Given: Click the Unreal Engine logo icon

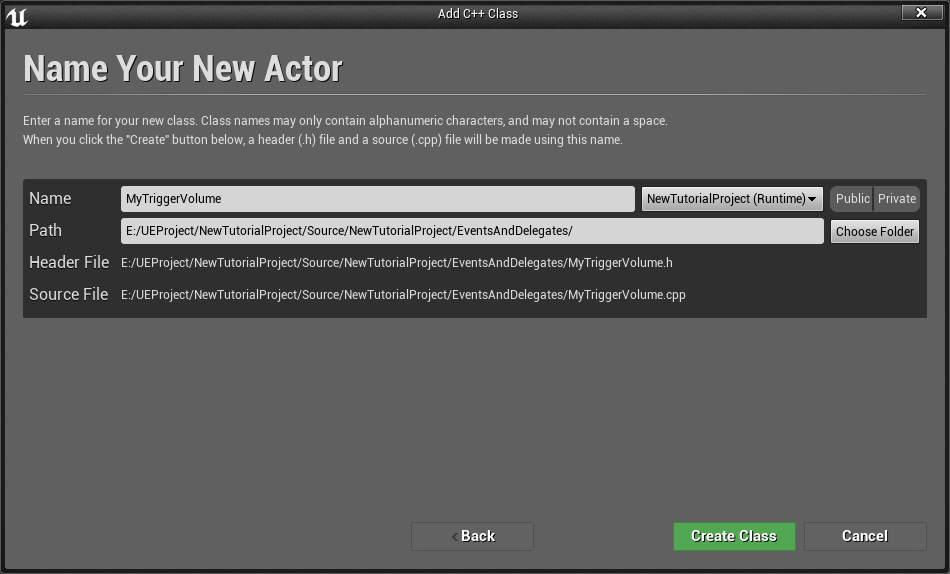Looking at the screenshot, I should click(16, 17).
